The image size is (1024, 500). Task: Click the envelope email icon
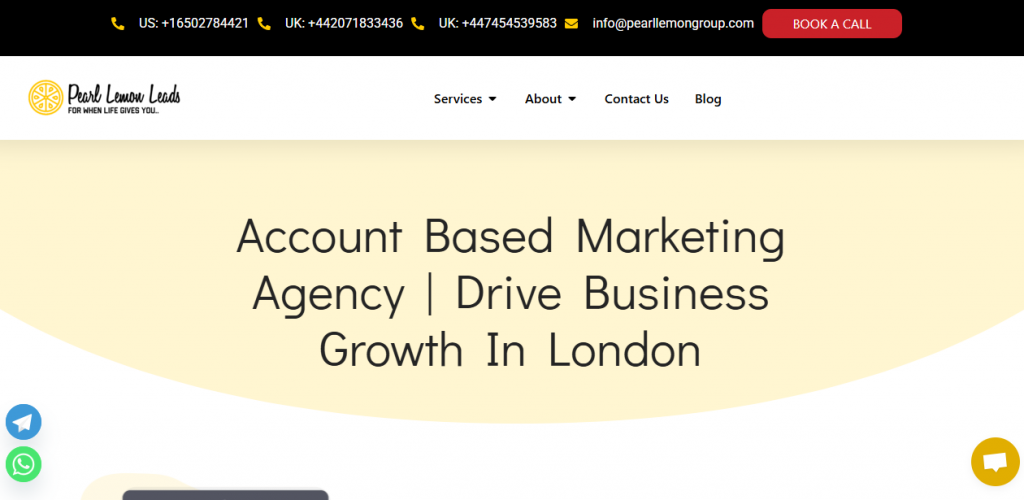pyautogui.click(x=571, y=23)
